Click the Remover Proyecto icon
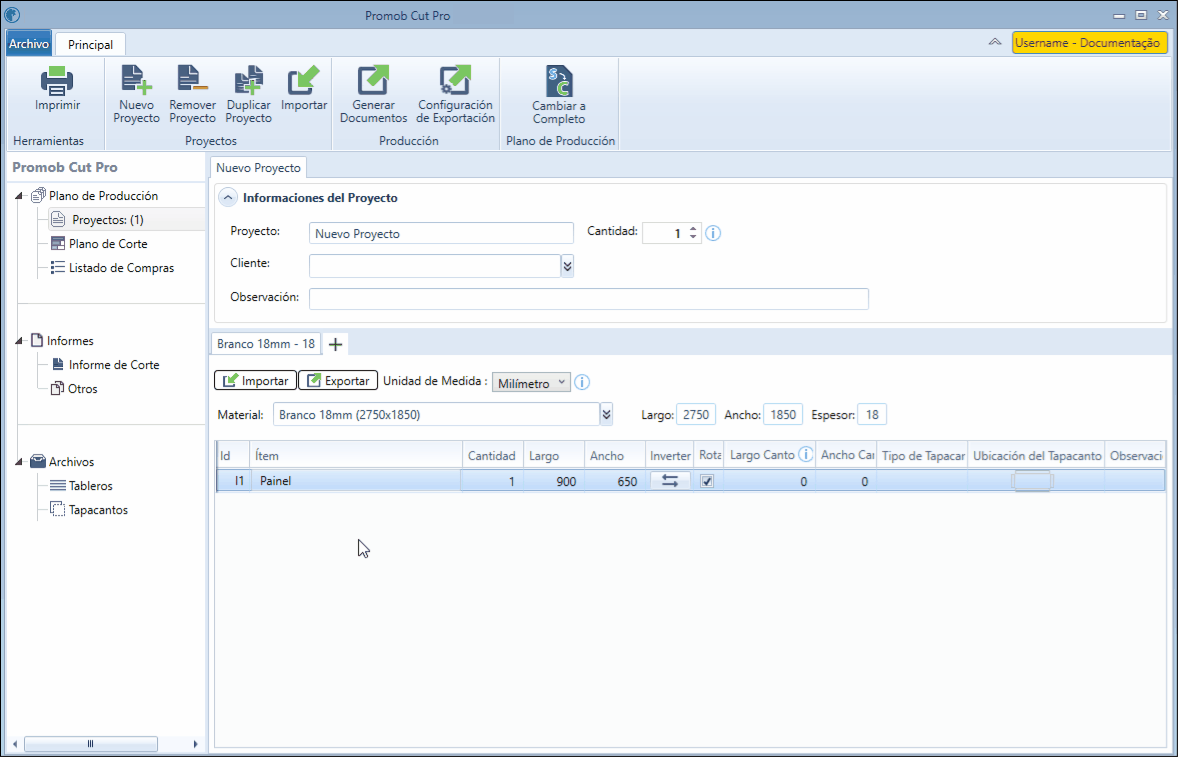The width and height of the screenshot is (1178, 757). [x=192, y=80]
